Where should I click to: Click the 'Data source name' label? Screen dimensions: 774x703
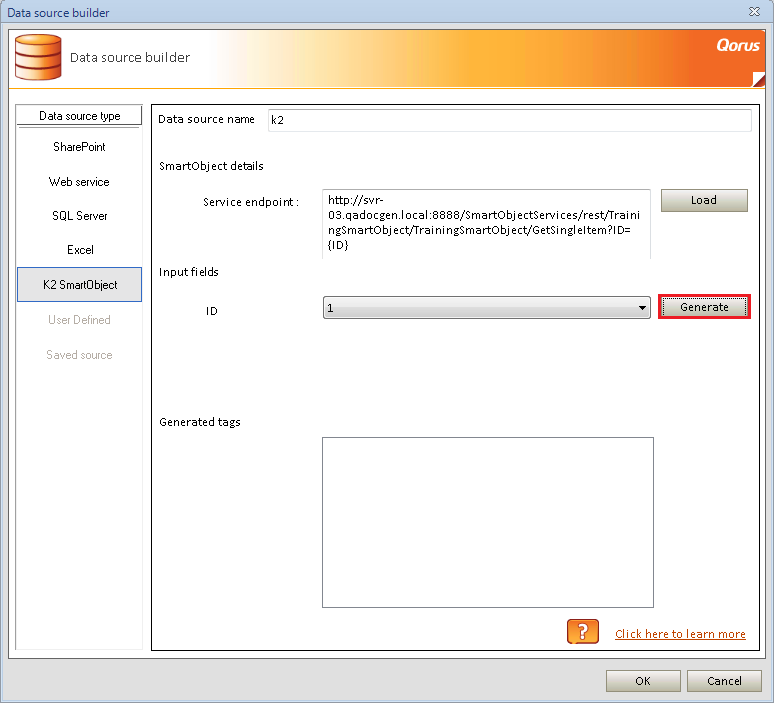coord(206,119)
